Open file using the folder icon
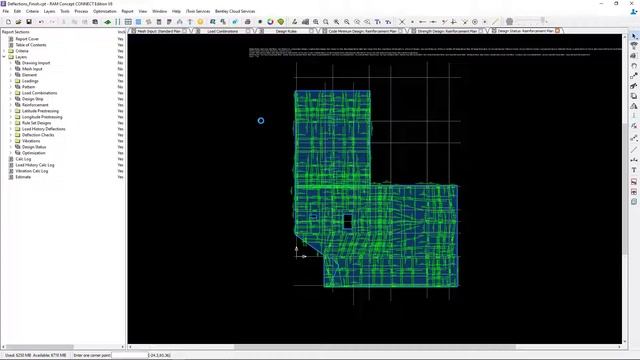The height and width of the screenshot is (360, 640). pyautogui.click(x=18, y=22)
